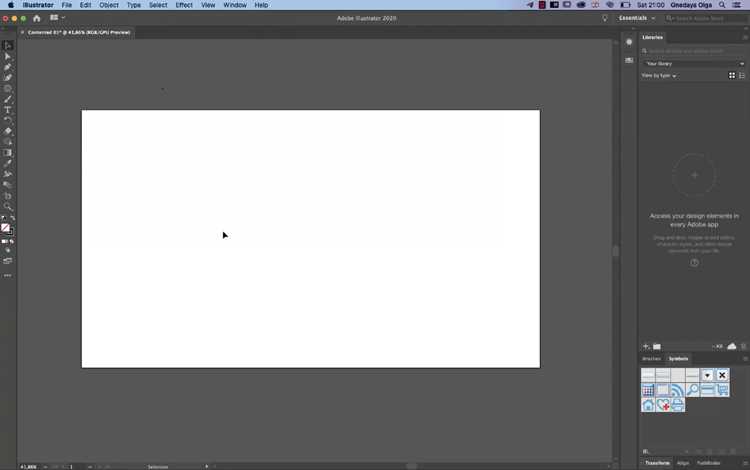Open the Symbols panel options menu
The image size is (750, 470).
(745, 359)
